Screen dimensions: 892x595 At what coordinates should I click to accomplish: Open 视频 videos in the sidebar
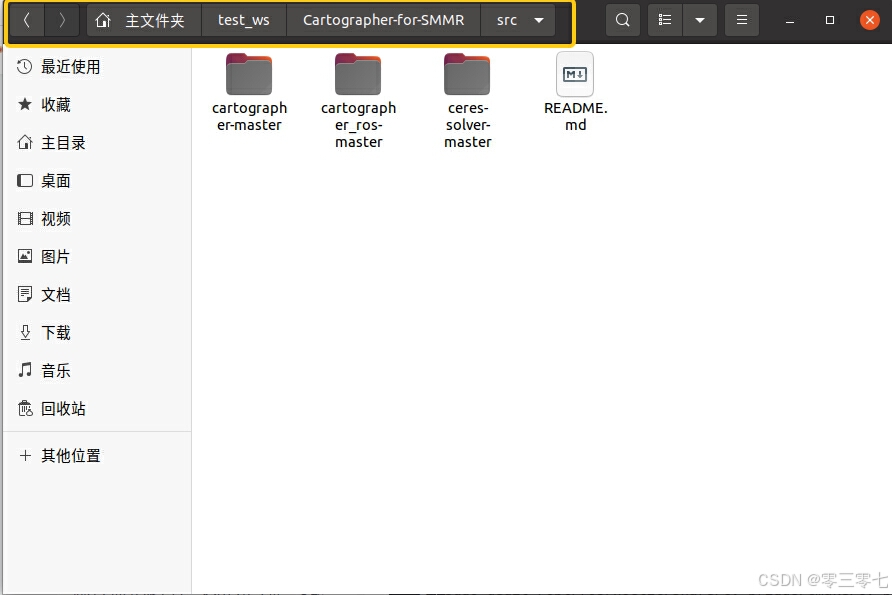pyautogui.click(x=97, y=219)
